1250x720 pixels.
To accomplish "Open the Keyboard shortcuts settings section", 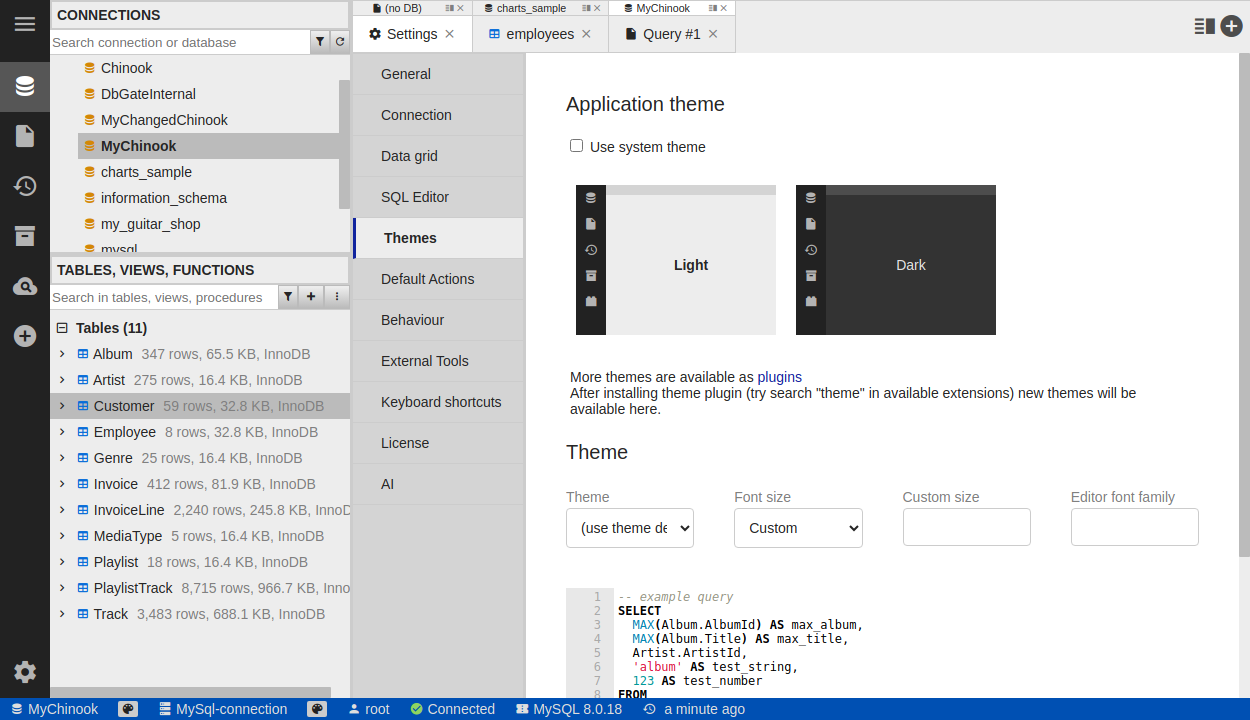I will point(441,402).
